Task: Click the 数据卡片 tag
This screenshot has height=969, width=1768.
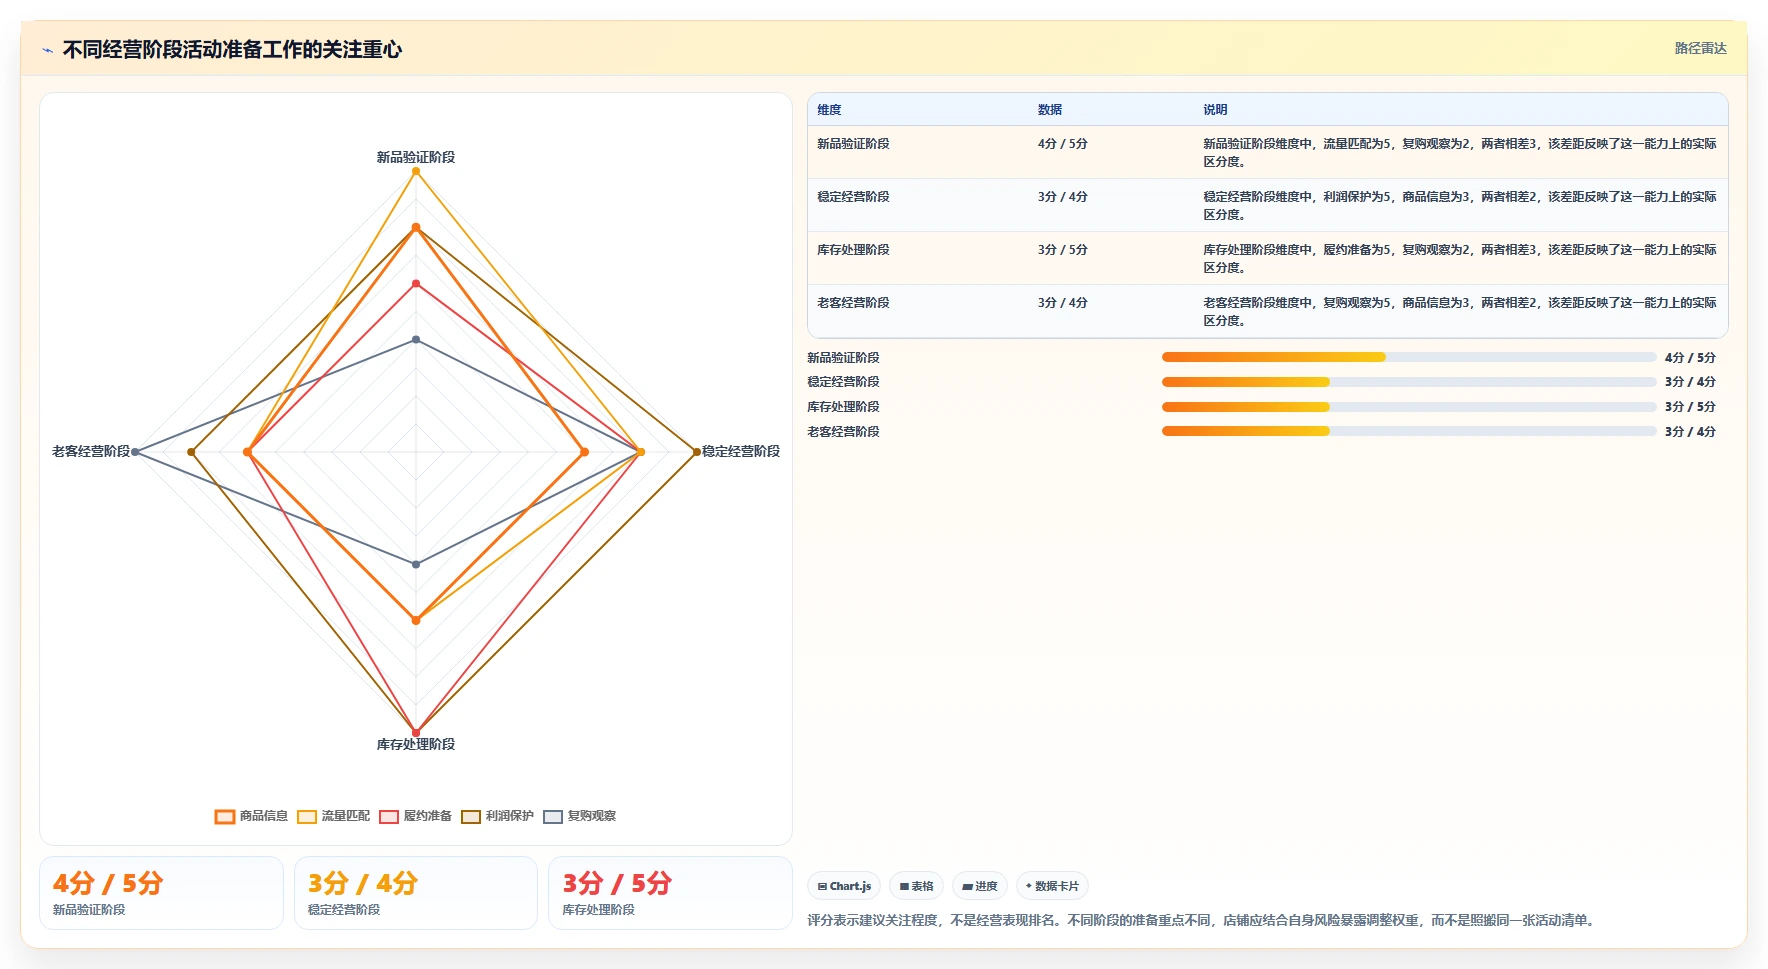Action: pos(1052,886)
